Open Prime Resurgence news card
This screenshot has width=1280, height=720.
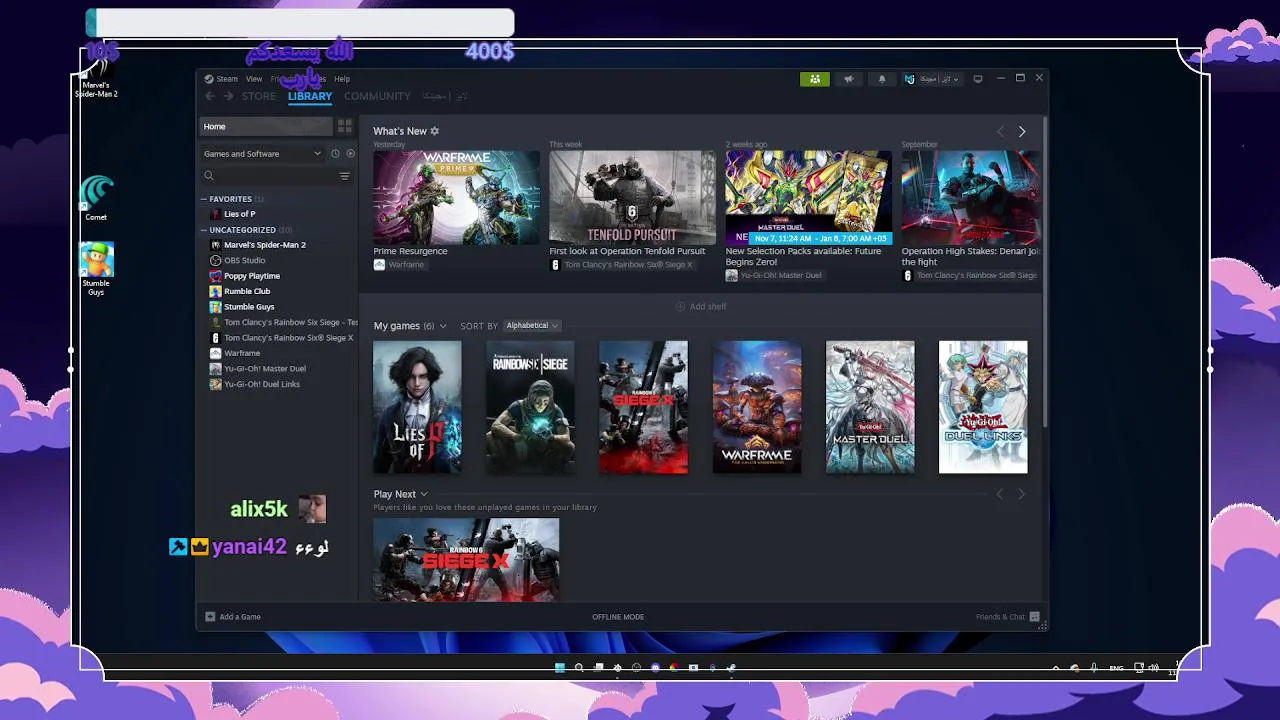[x=456, y=198]
